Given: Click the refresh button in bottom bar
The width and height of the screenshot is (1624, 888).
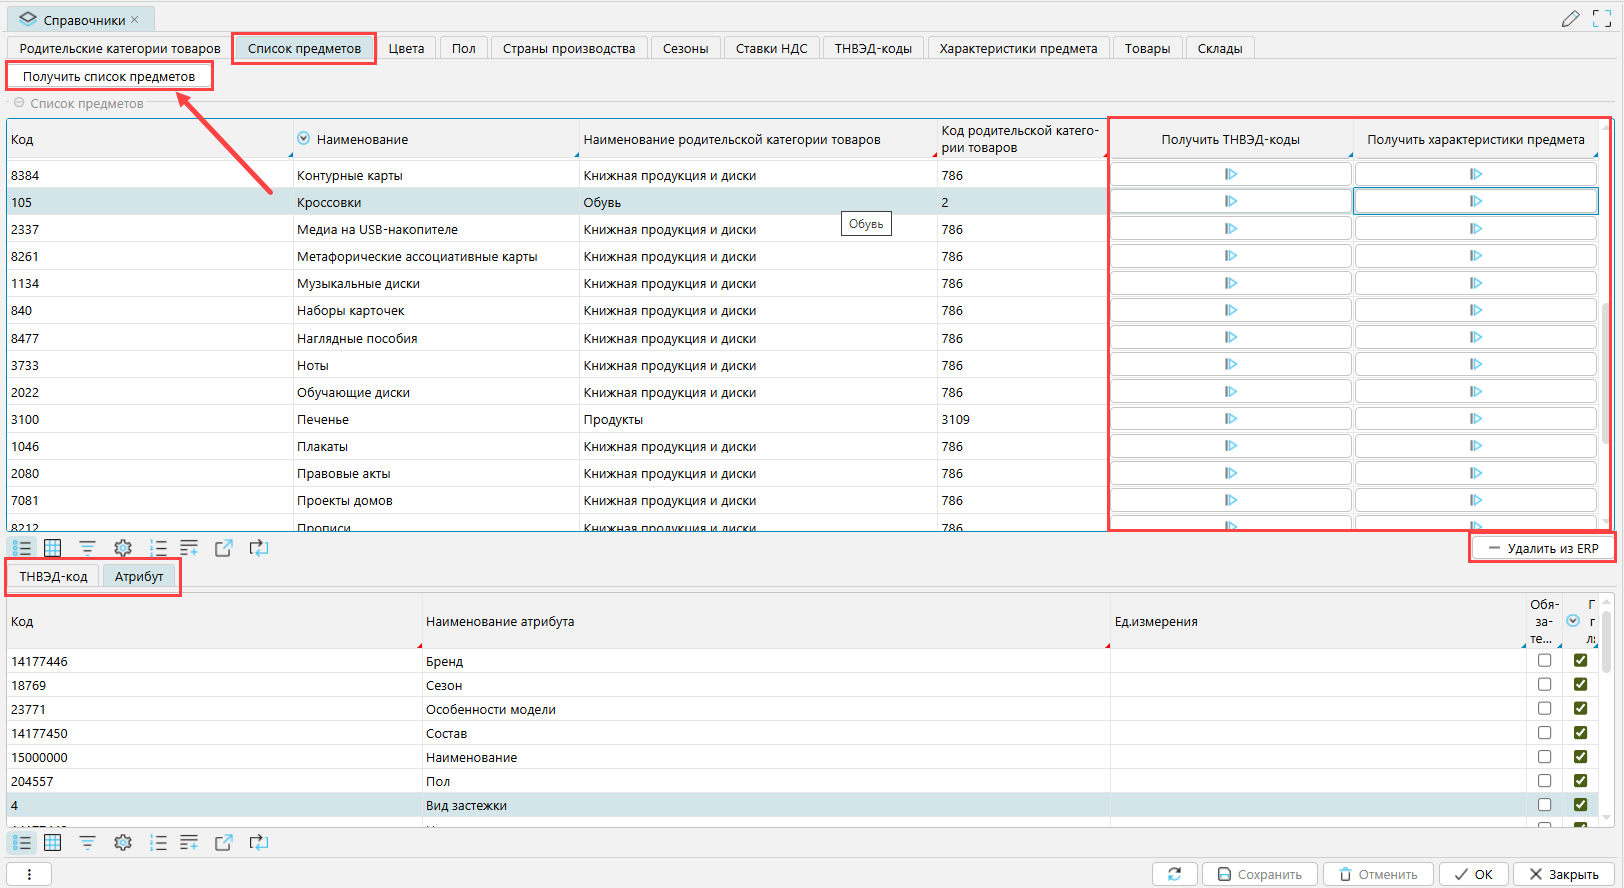Looking at the screenshot, I should (1174, 874).
